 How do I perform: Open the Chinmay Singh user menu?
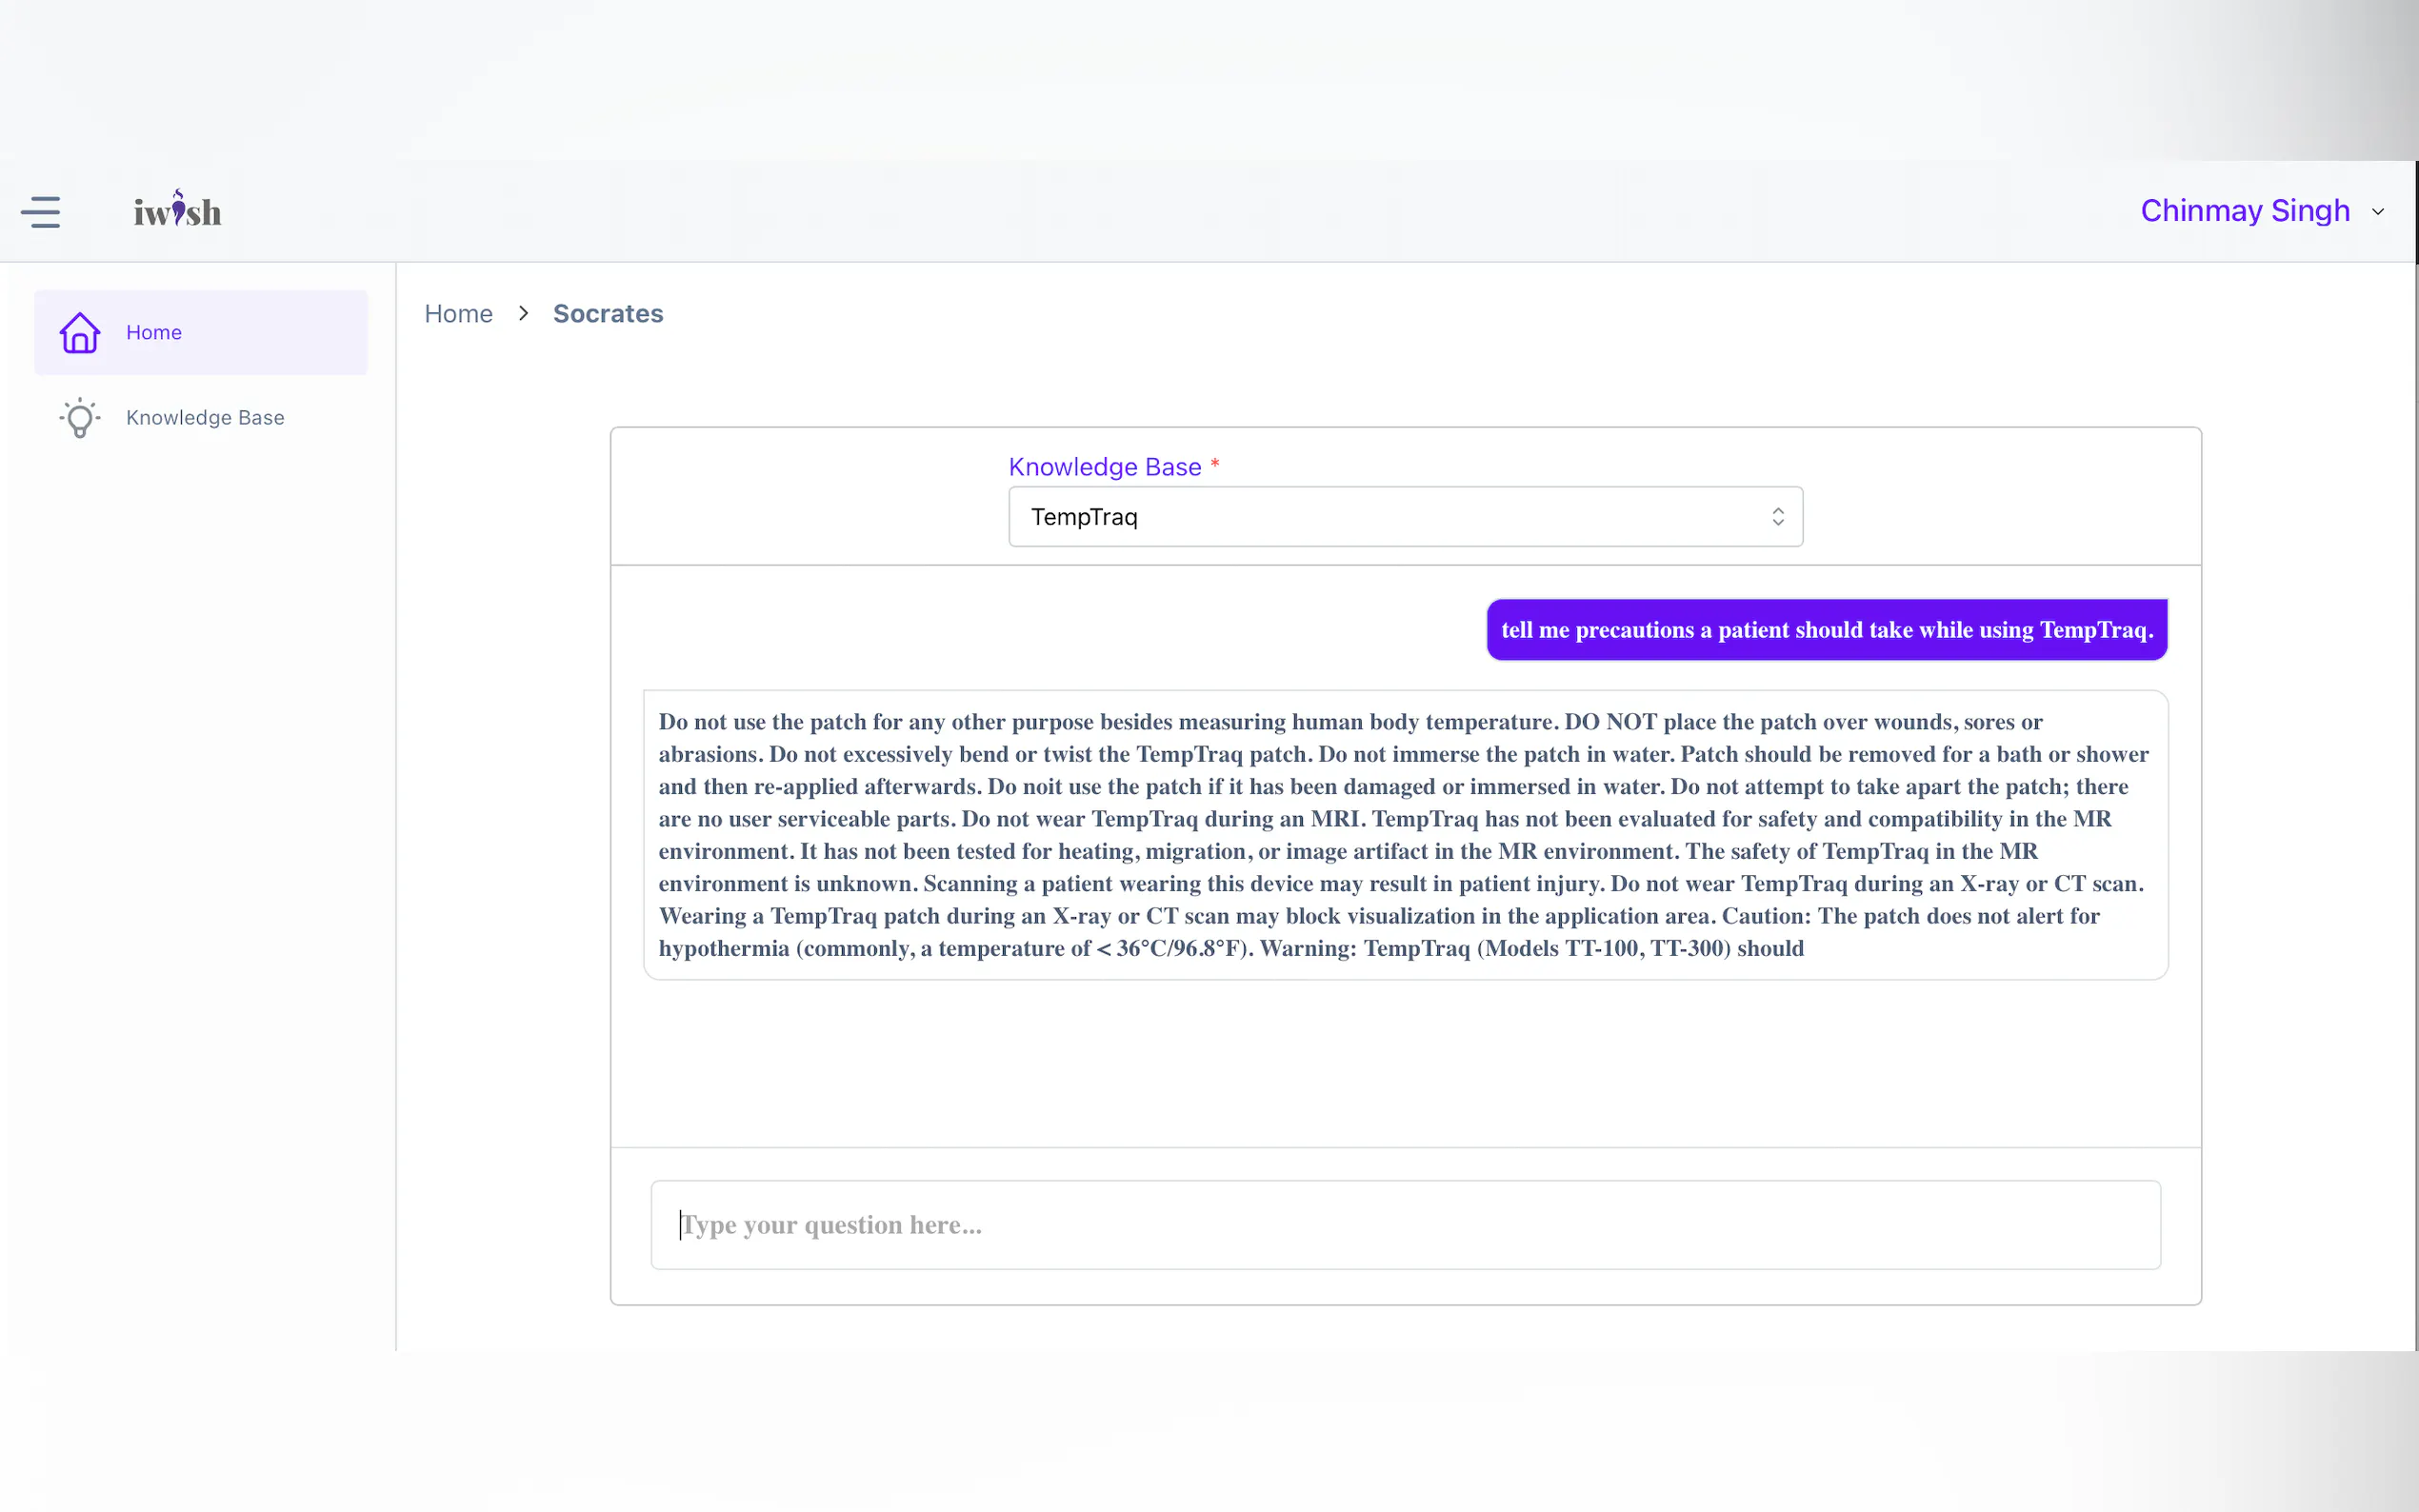(2244, 211)
